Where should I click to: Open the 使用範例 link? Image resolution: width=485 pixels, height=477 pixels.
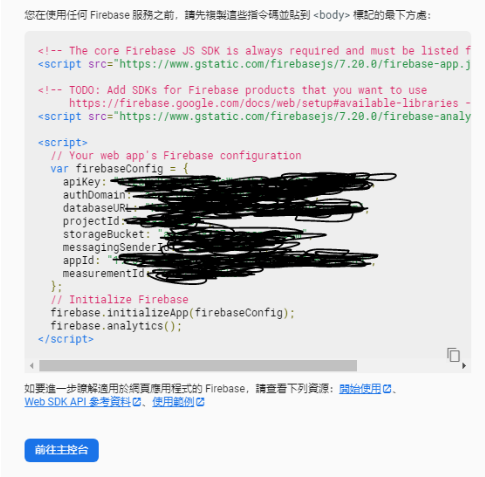click(x=173, y=402)
